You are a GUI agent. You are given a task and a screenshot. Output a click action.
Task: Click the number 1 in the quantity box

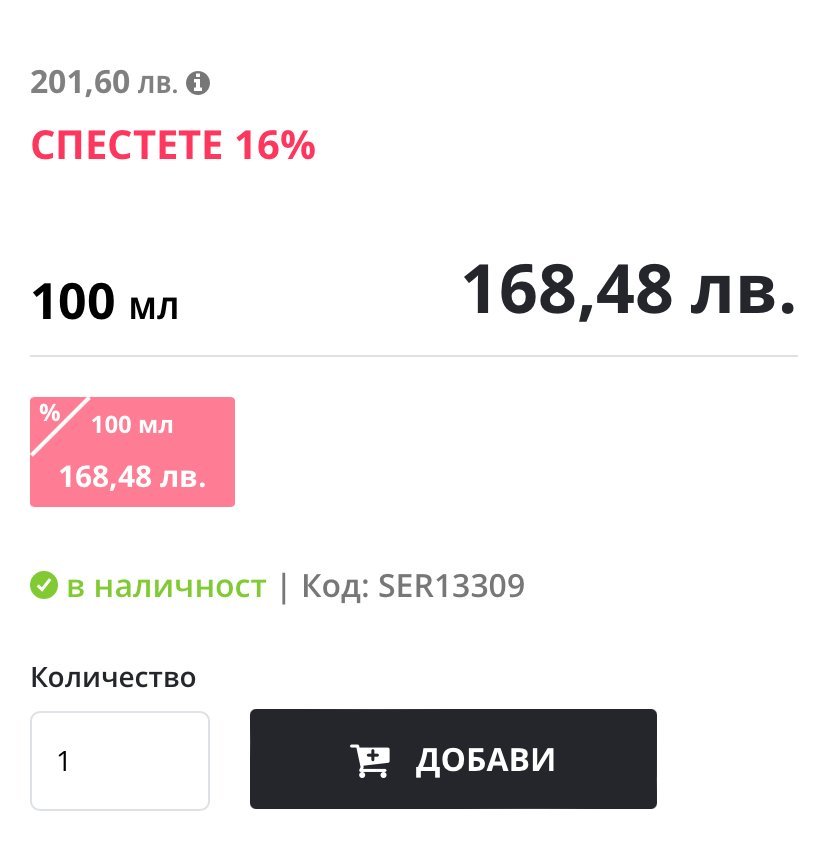point(64,762)
